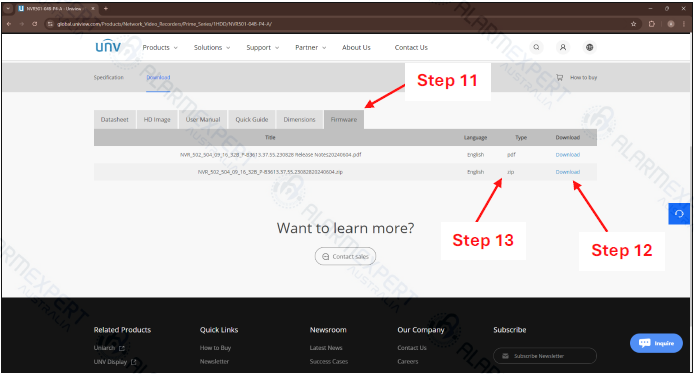694x374 pixels.
Task: Expand the Partner menu
Action: click(311, 47)
